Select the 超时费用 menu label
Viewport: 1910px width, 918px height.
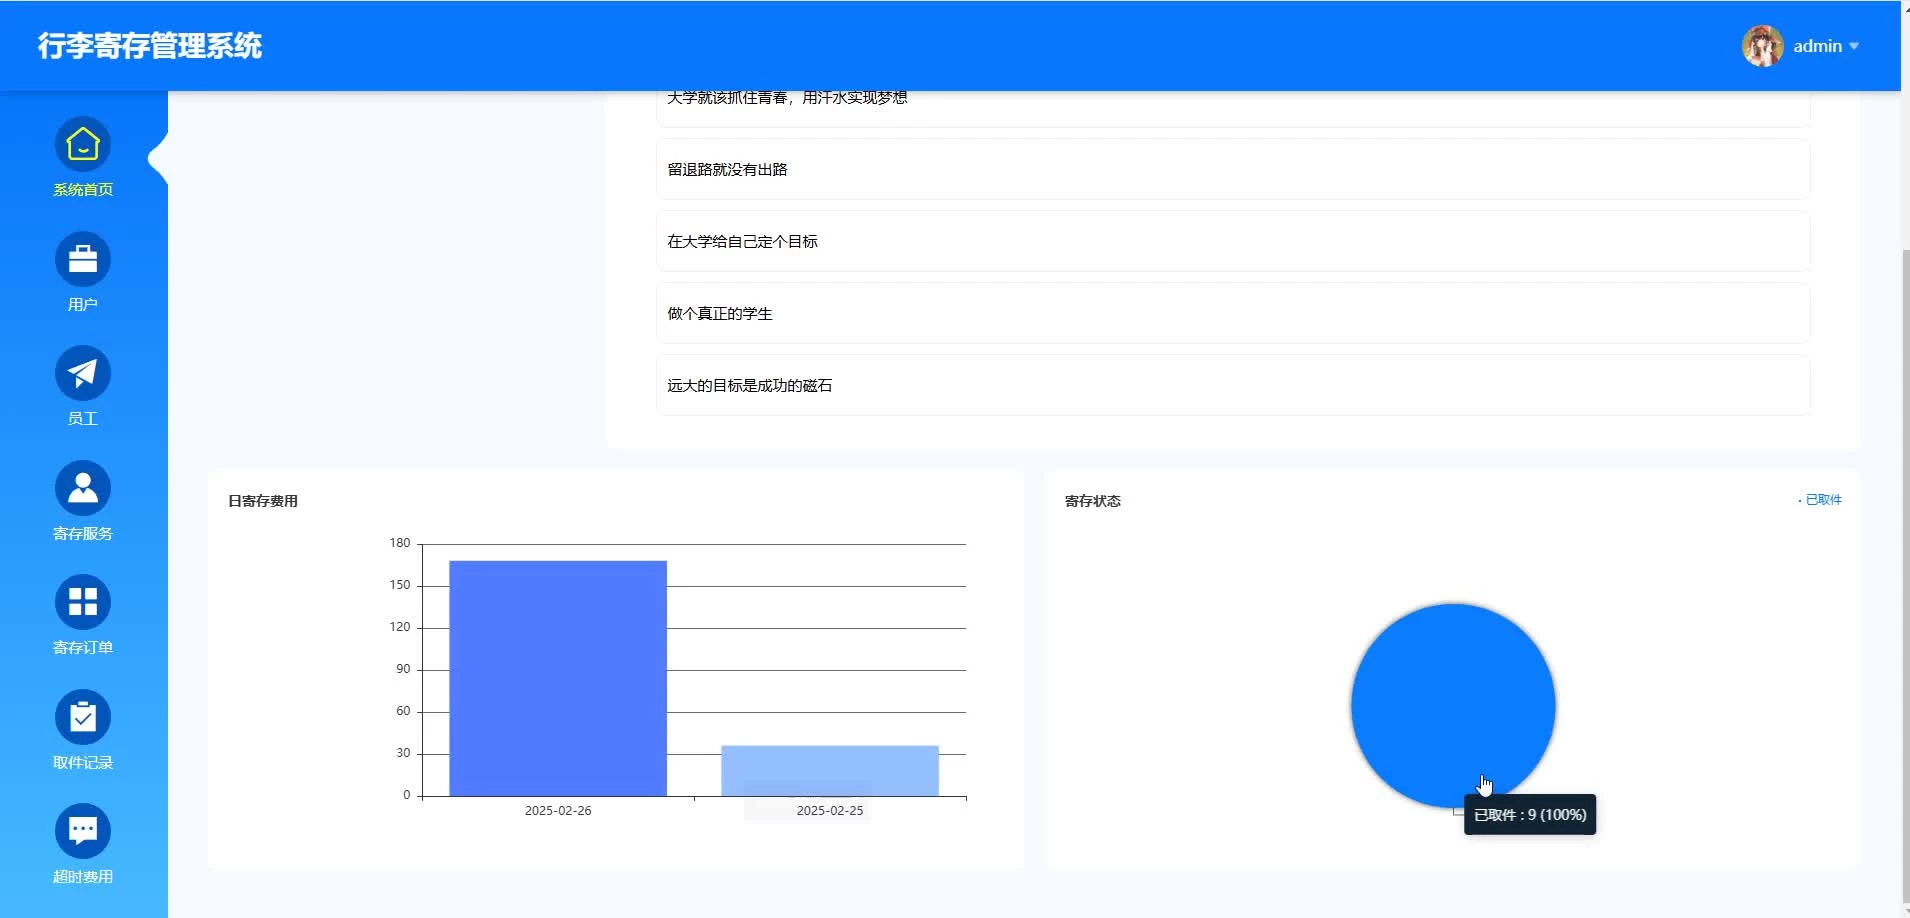(x=83, y=877)
